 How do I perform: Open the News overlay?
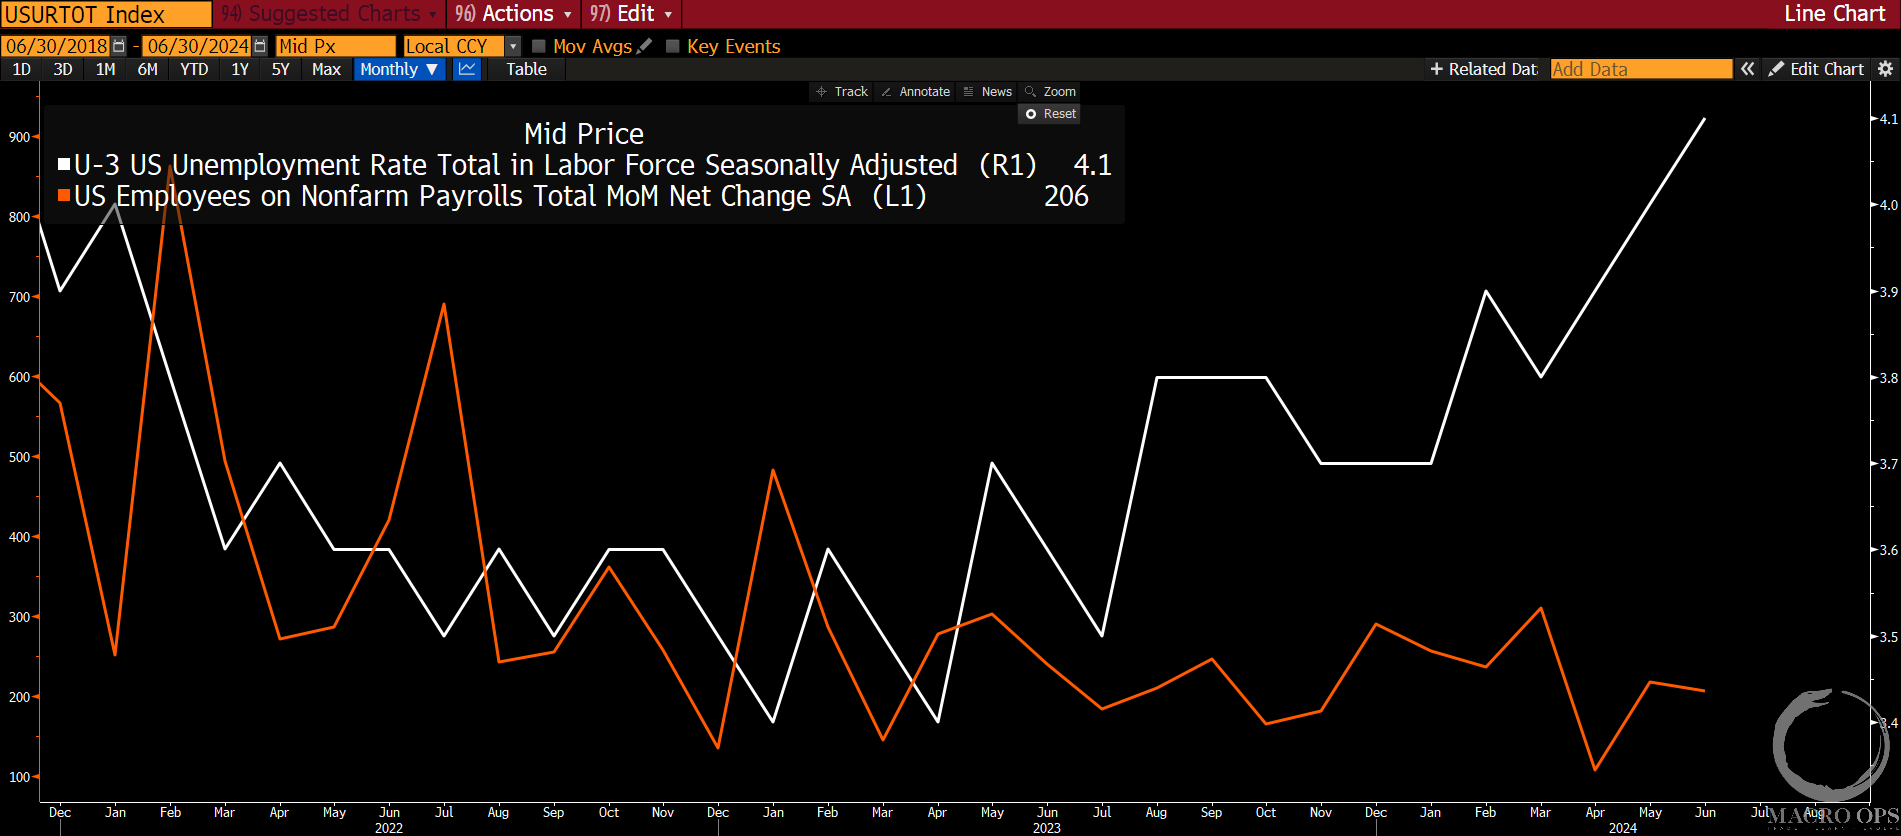[988, 91]
